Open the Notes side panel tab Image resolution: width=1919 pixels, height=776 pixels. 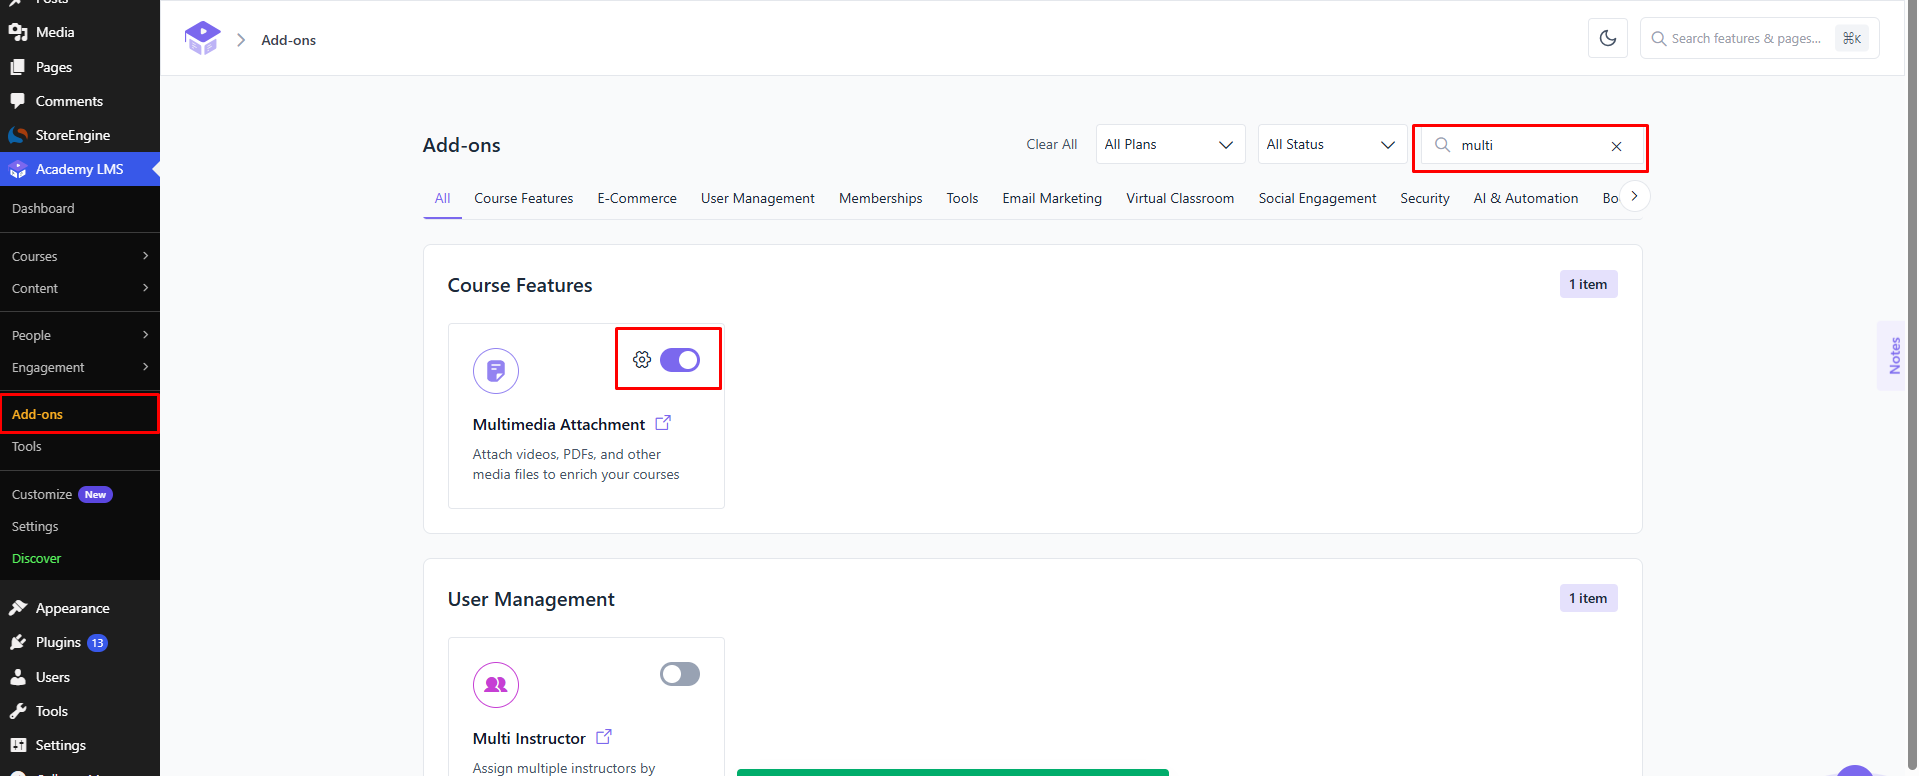(x=1894, y=355)
